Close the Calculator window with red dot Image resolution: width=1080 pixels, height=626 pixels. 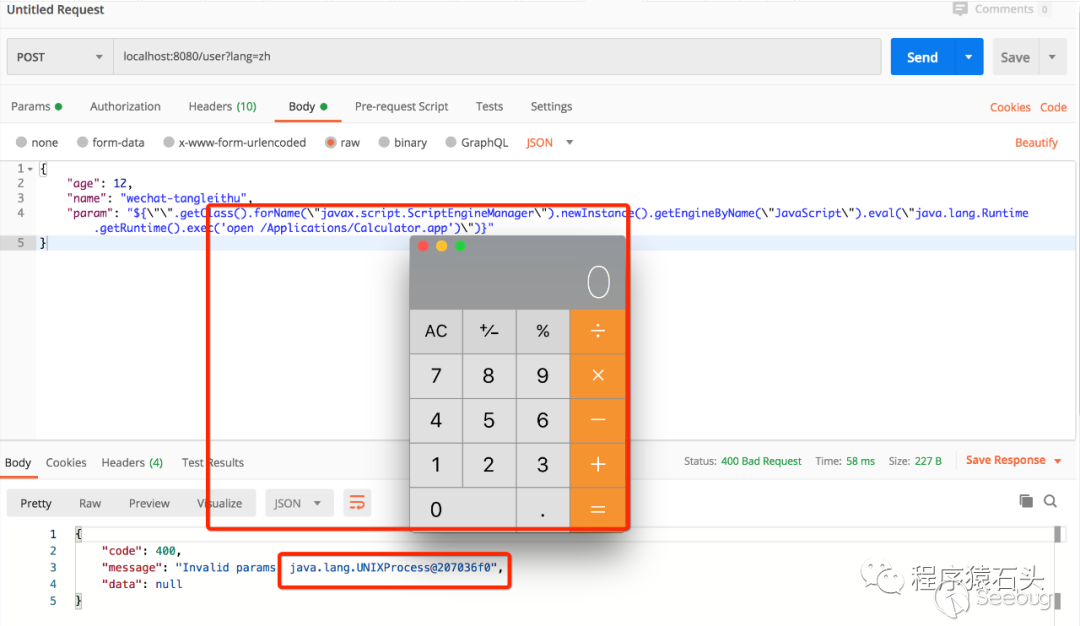[424, 247]
